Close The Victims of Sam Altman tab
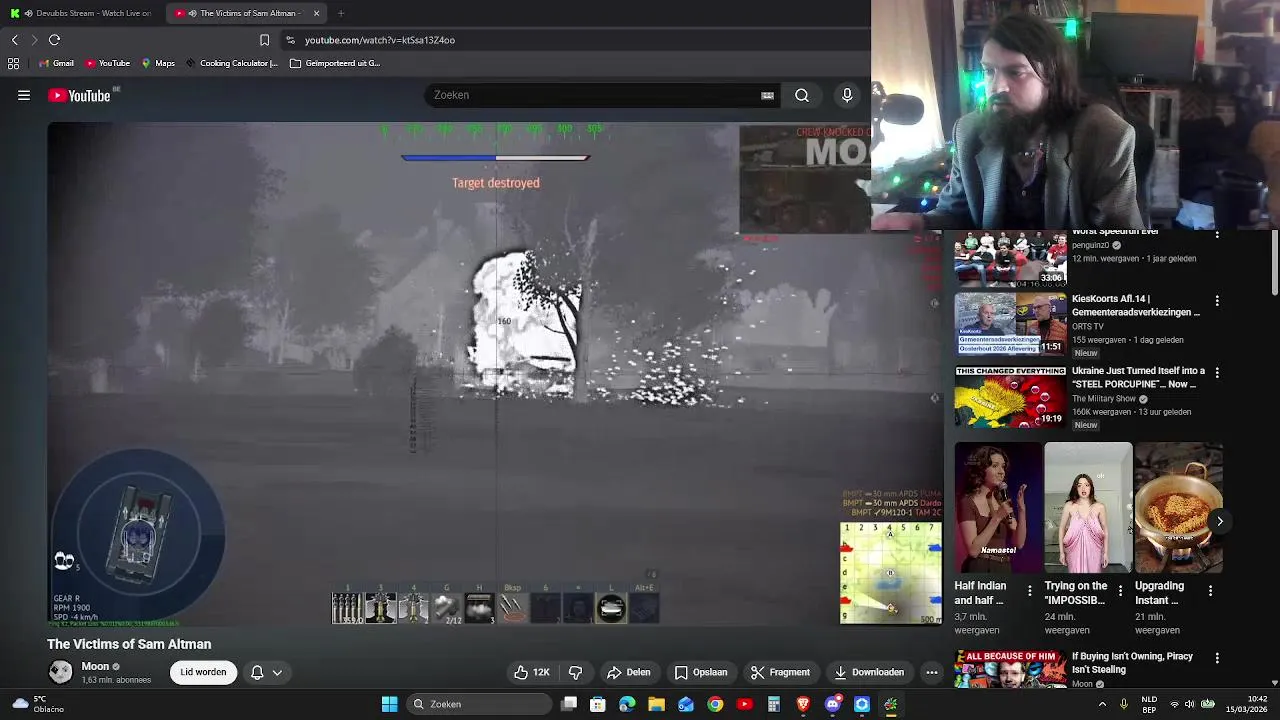1280x720 pixels. pos(317,13)
